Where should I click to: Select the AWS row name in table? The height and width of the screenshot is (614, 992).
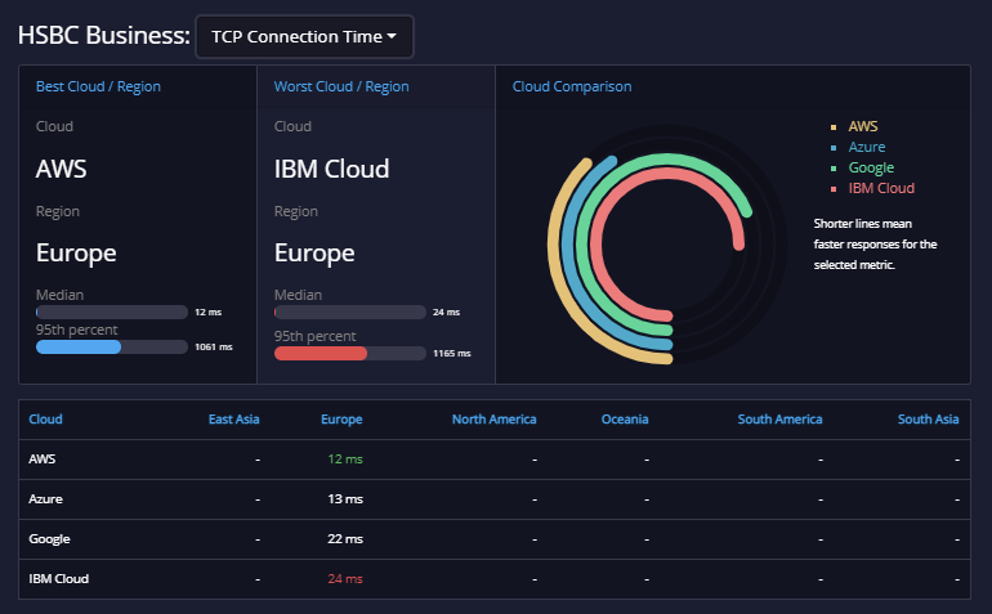tap(42, 459)
